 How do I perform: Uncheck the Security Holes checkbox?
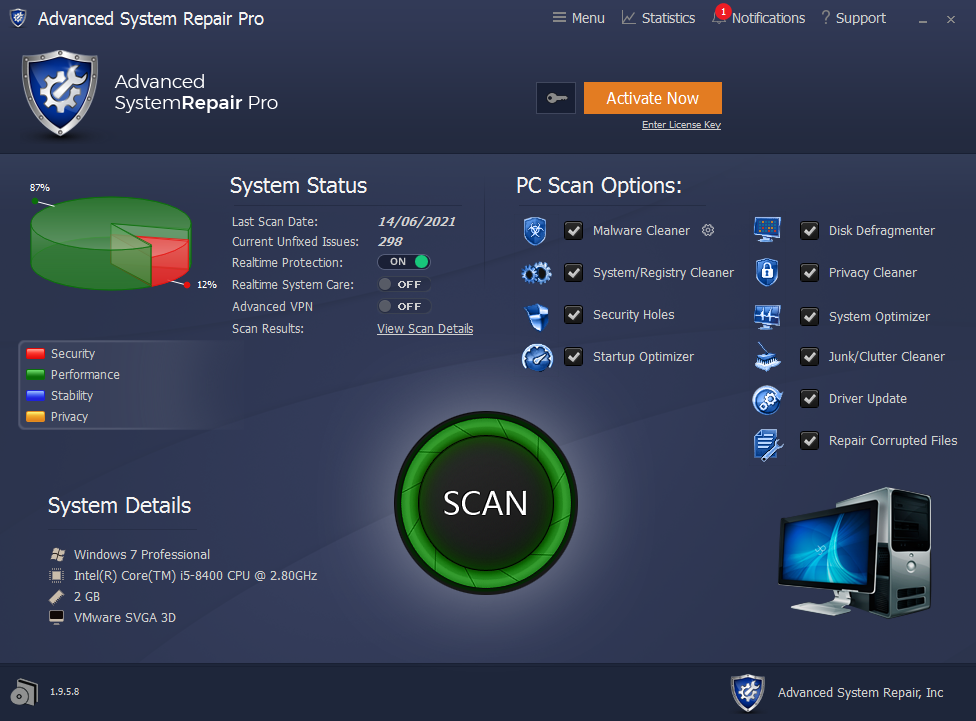[x=573, y=314]
